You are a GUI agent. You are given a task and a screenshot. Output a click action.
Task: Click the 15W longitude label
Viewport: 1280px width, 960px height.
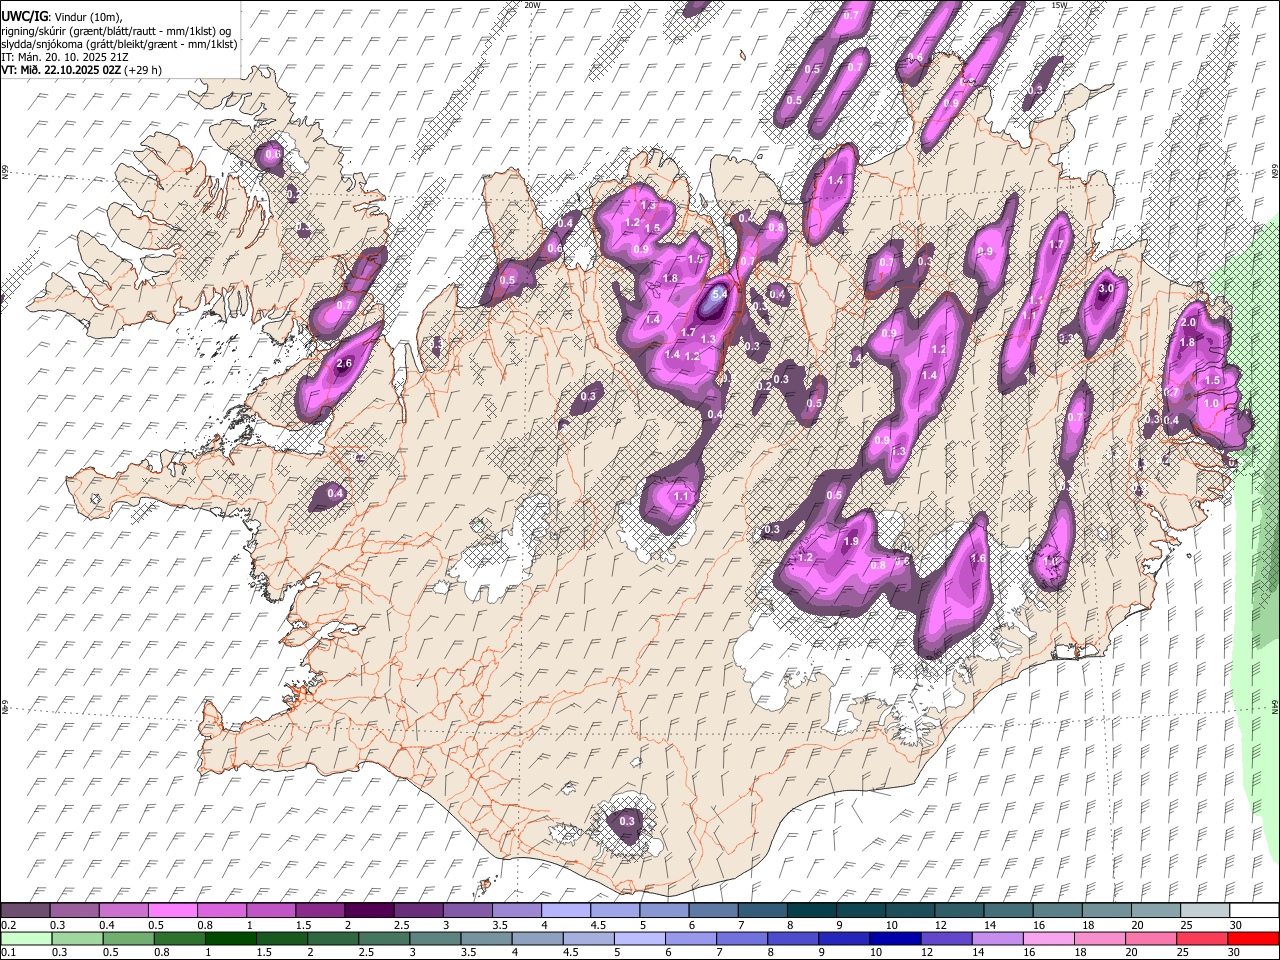(x=1058, y=5)
